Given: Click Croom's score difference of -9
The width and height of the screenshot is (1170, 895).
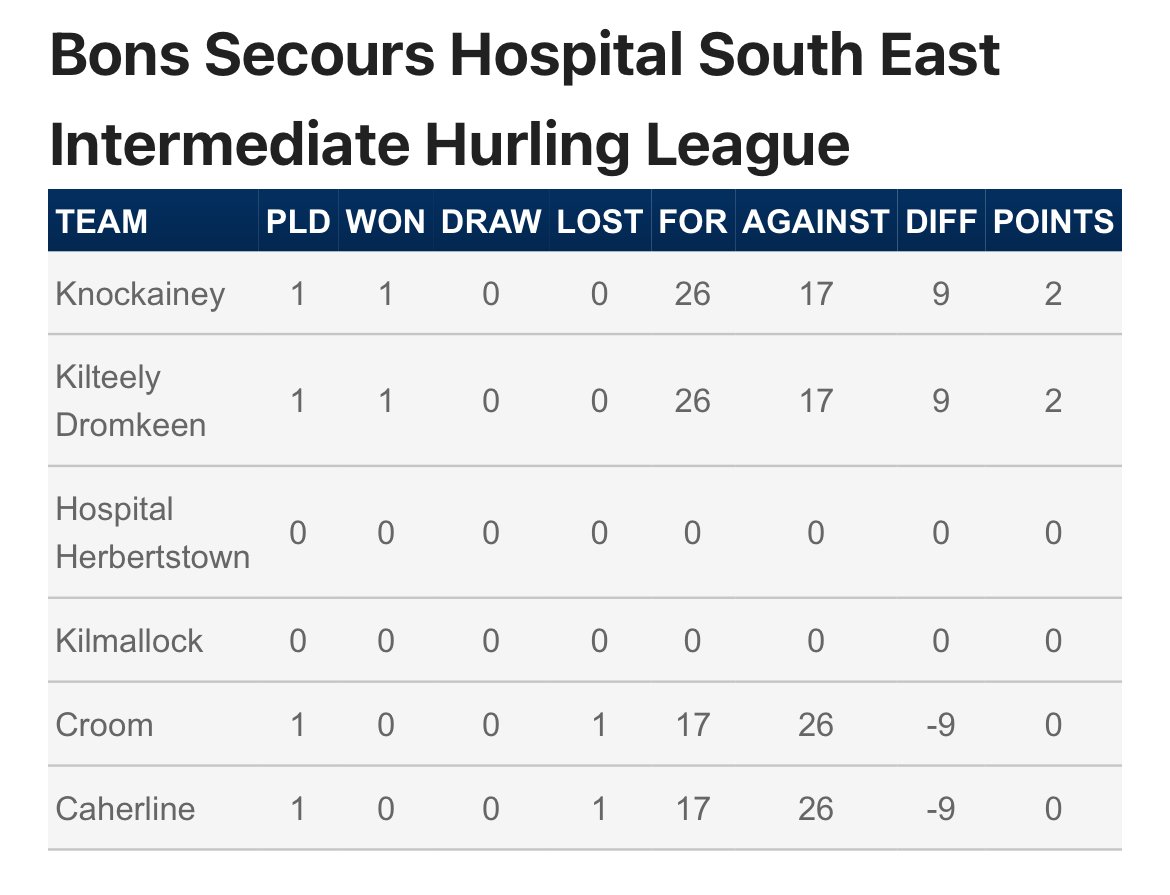Looking at the screenshot, I should [940, 725].
